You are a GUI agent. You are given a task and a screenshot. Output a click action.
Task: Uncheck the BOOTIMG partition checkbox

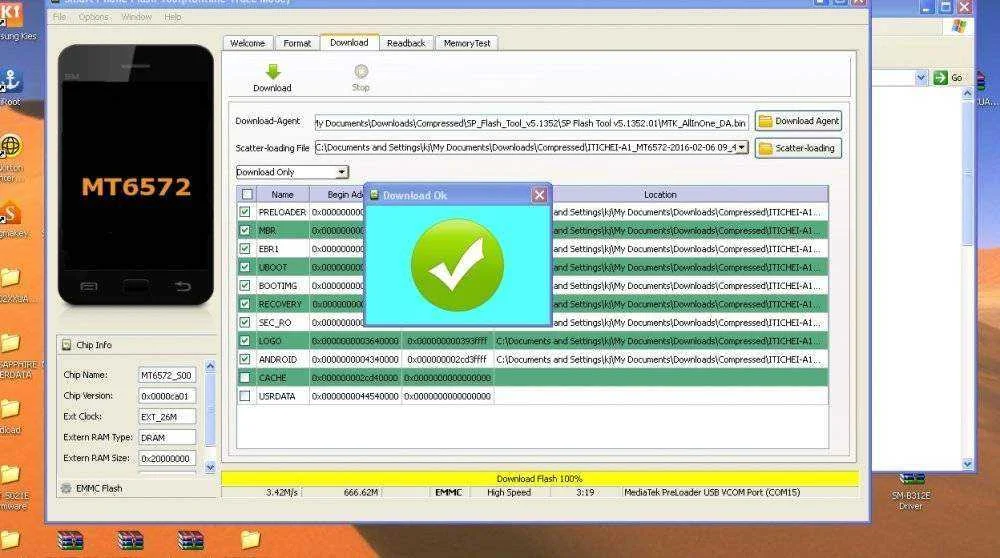point(245,286)
